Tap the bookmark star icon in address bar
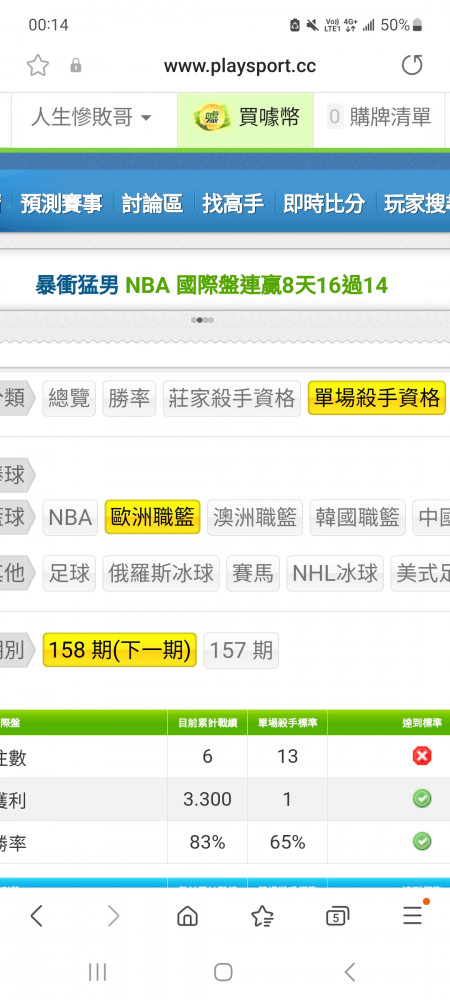The image size is (450, 1000). [38, 65]
